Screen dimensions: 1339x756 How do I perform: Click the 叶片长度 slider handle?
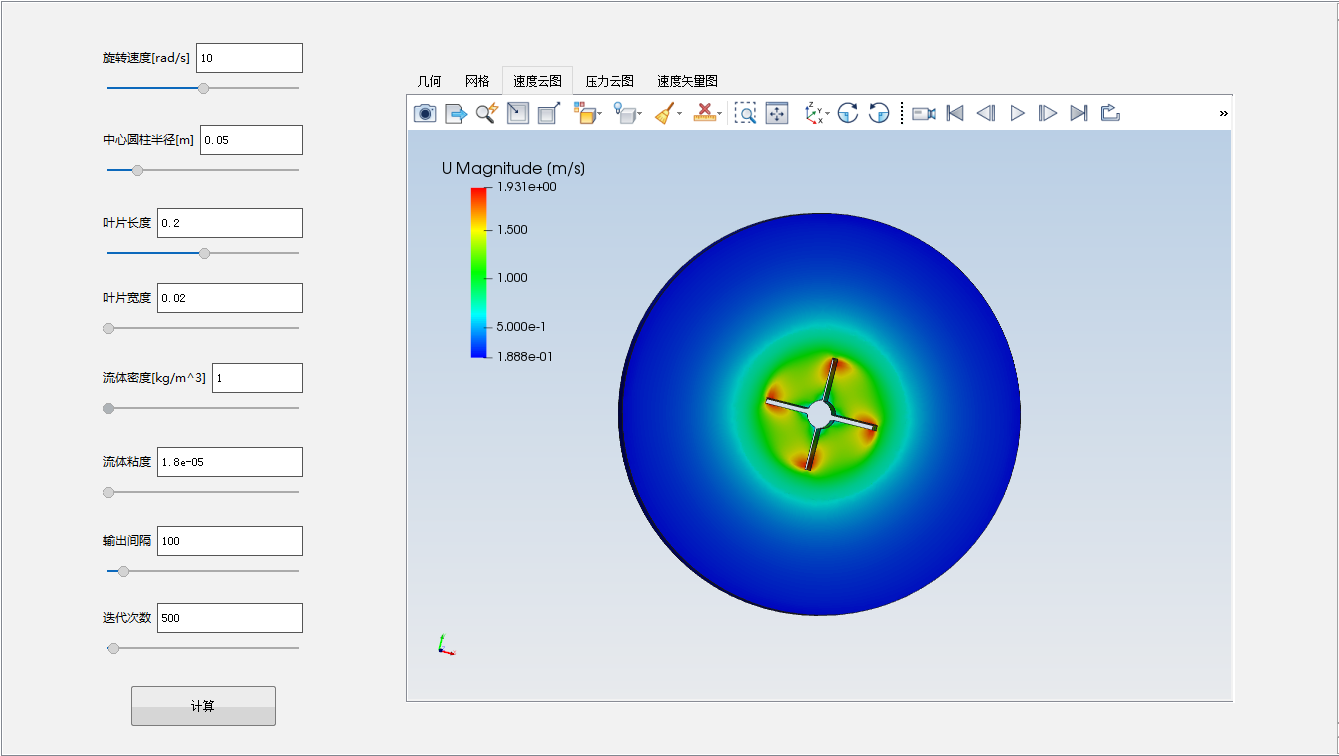click(205, 253)
